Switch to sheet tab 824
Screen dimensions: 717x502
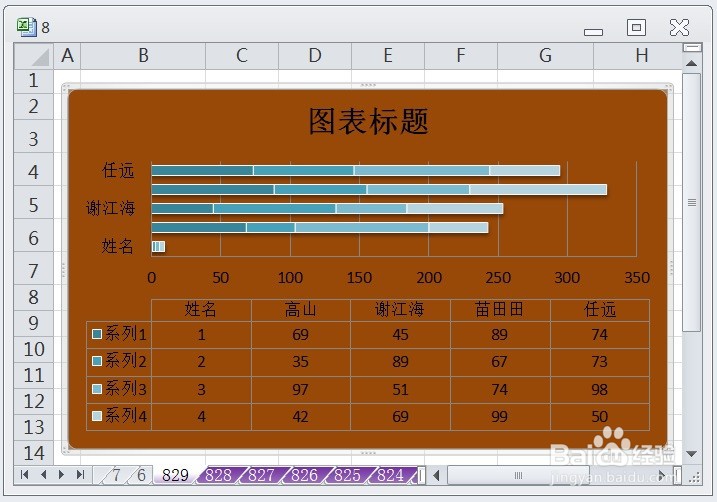[390, 475]
